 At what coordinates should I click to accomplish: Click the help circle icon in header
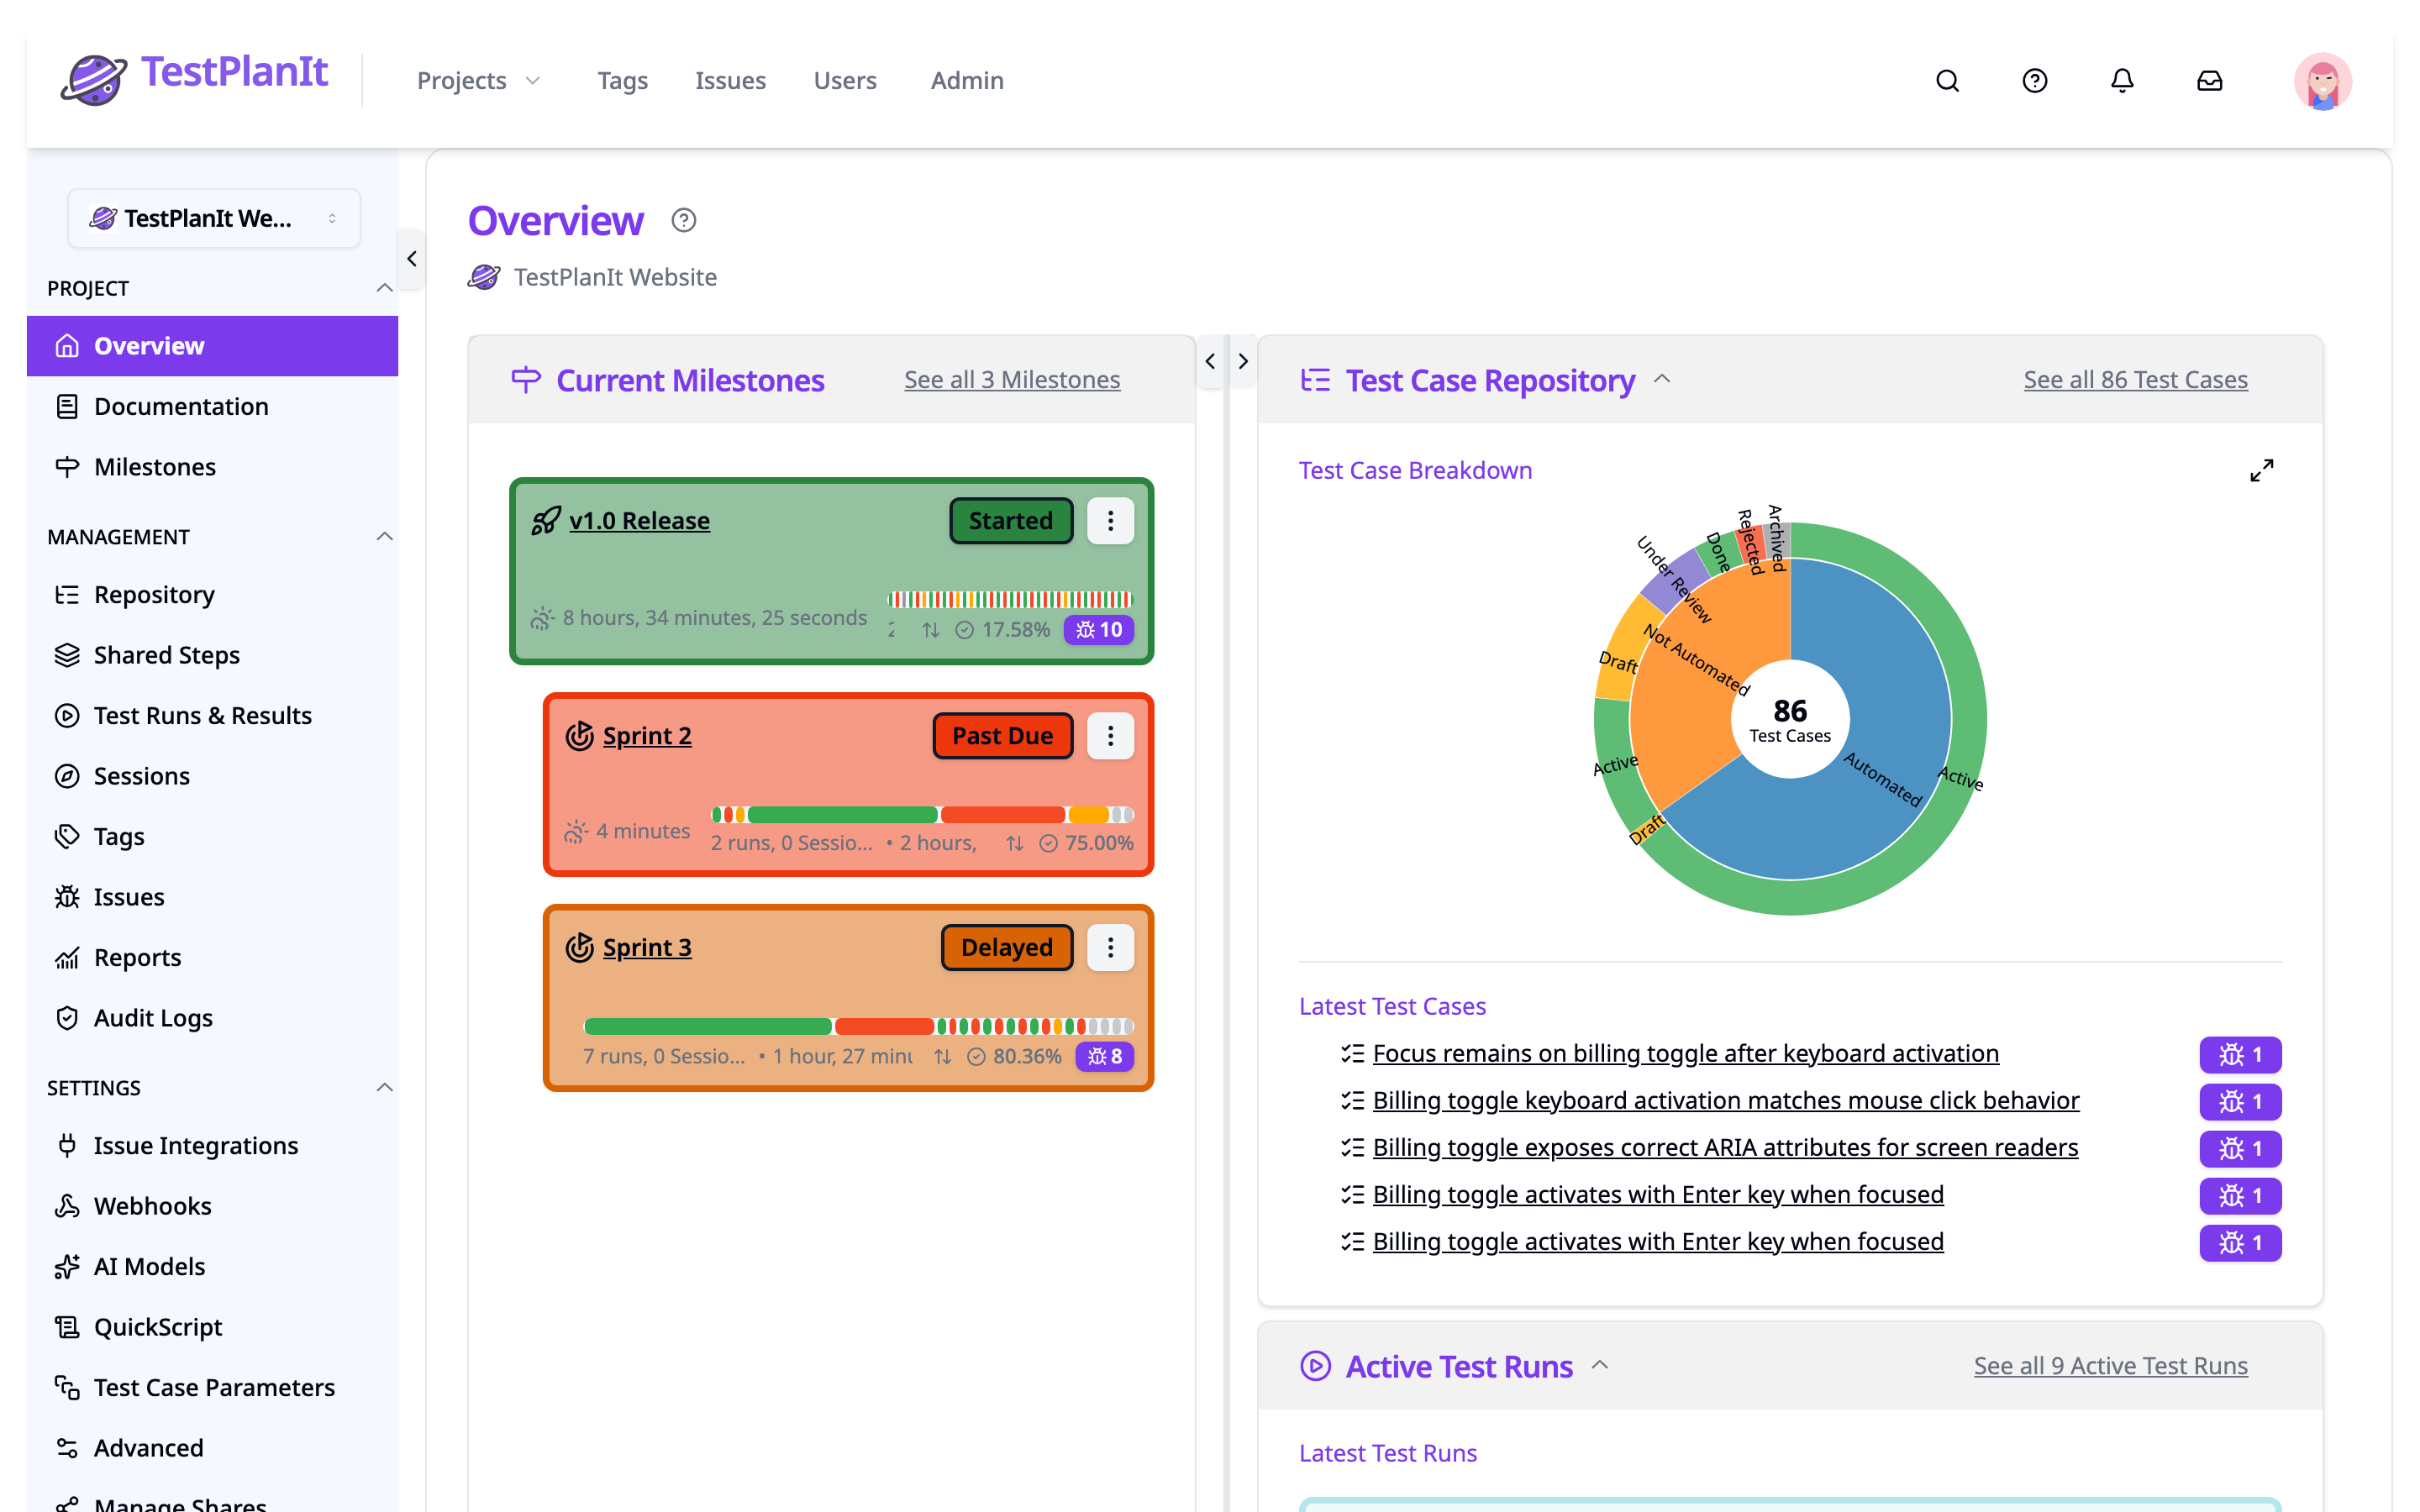(x=2034, y=80)
